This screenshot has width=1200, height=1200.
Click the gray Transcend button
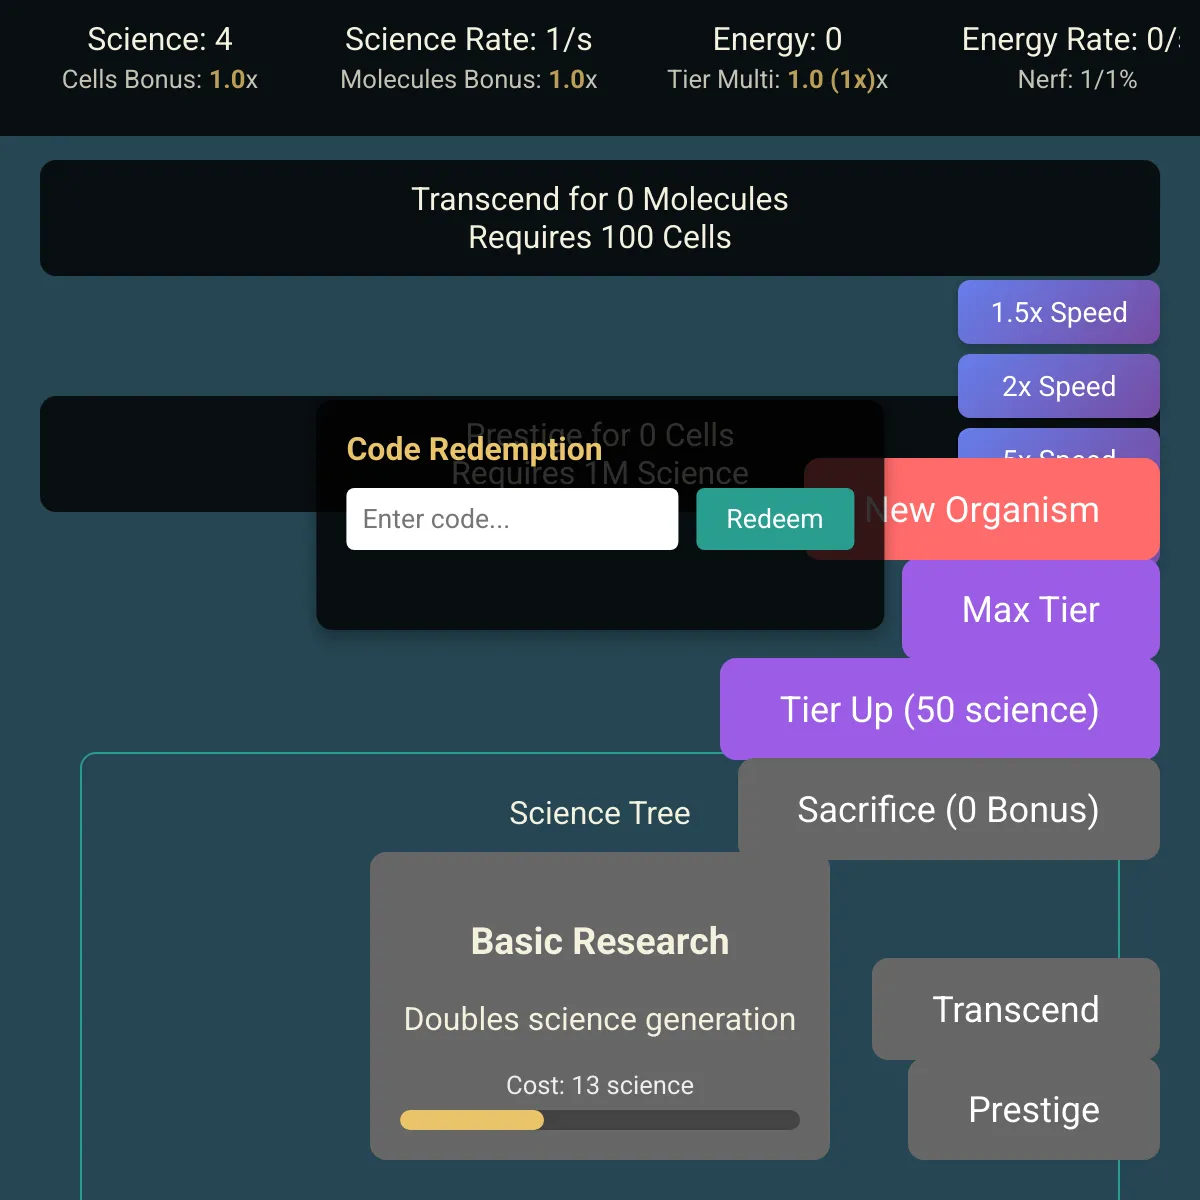click(x=1016, y=1009)
